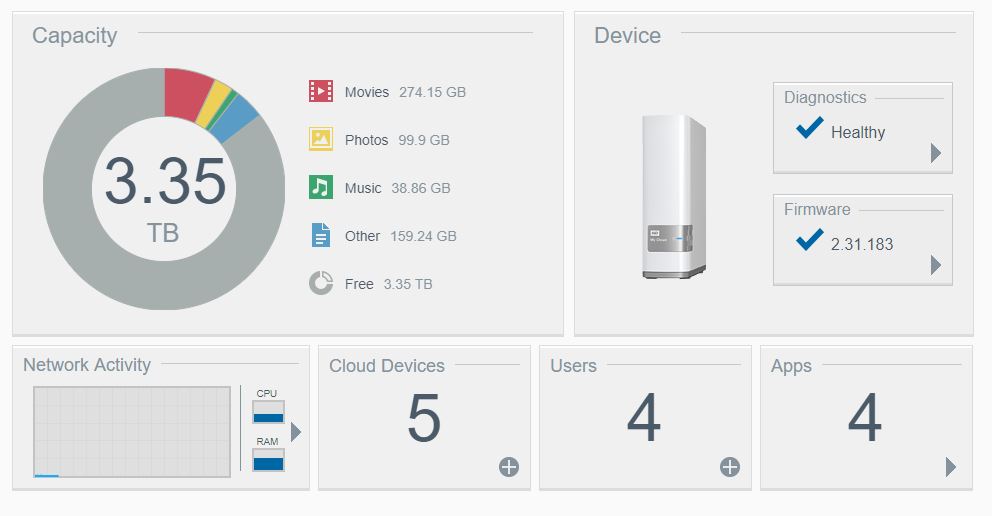
Task: Click the My Cloud device image
Action: click(x=674, y=197)
